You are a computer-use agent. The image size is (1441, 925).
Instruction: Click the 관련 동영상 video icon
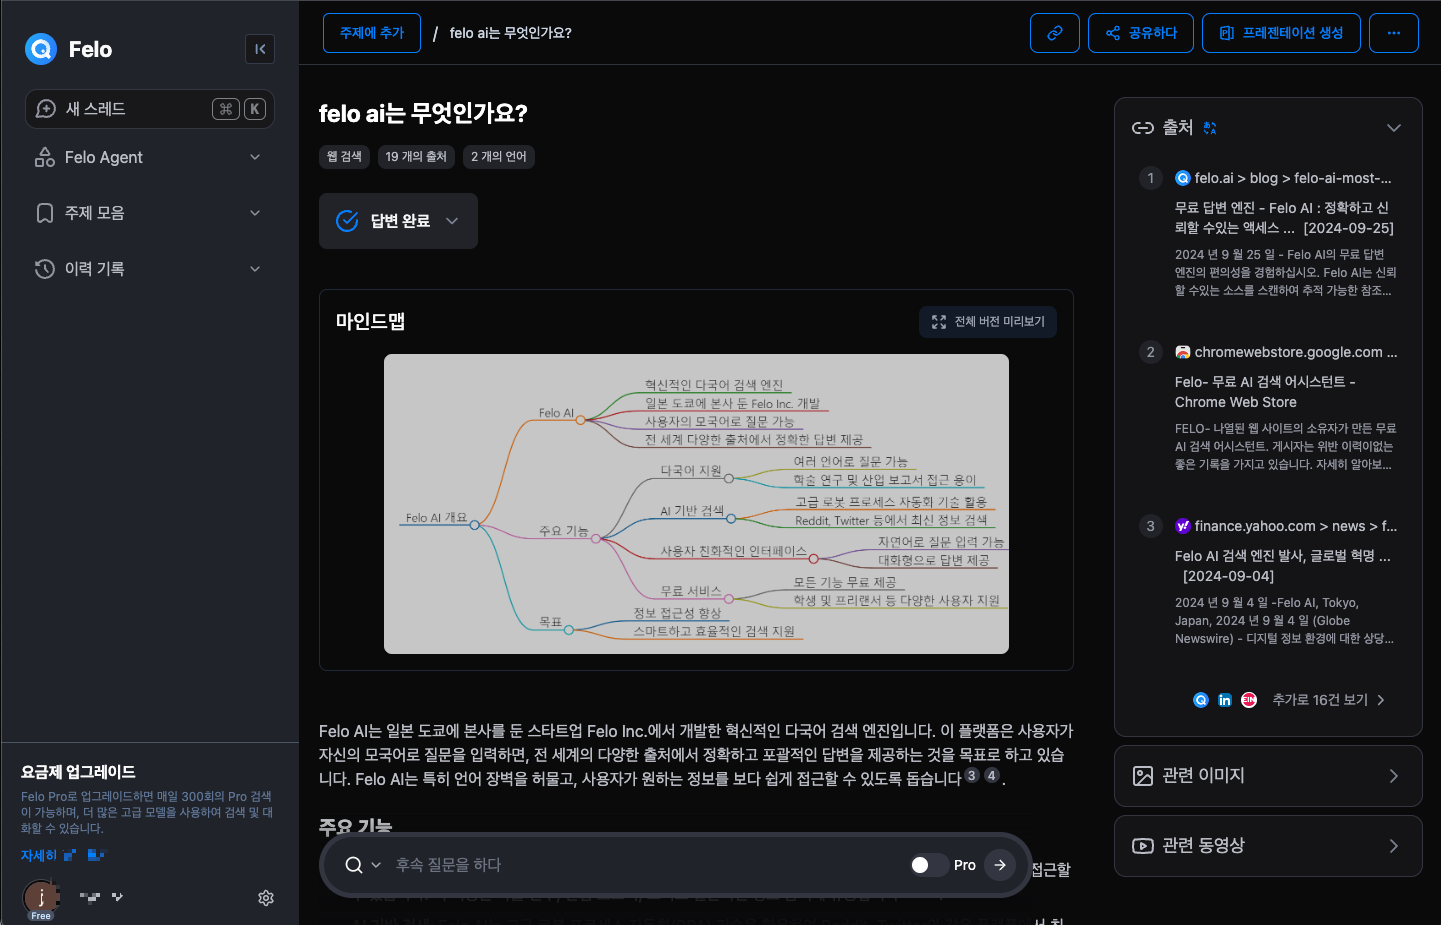click(1143, 846)
